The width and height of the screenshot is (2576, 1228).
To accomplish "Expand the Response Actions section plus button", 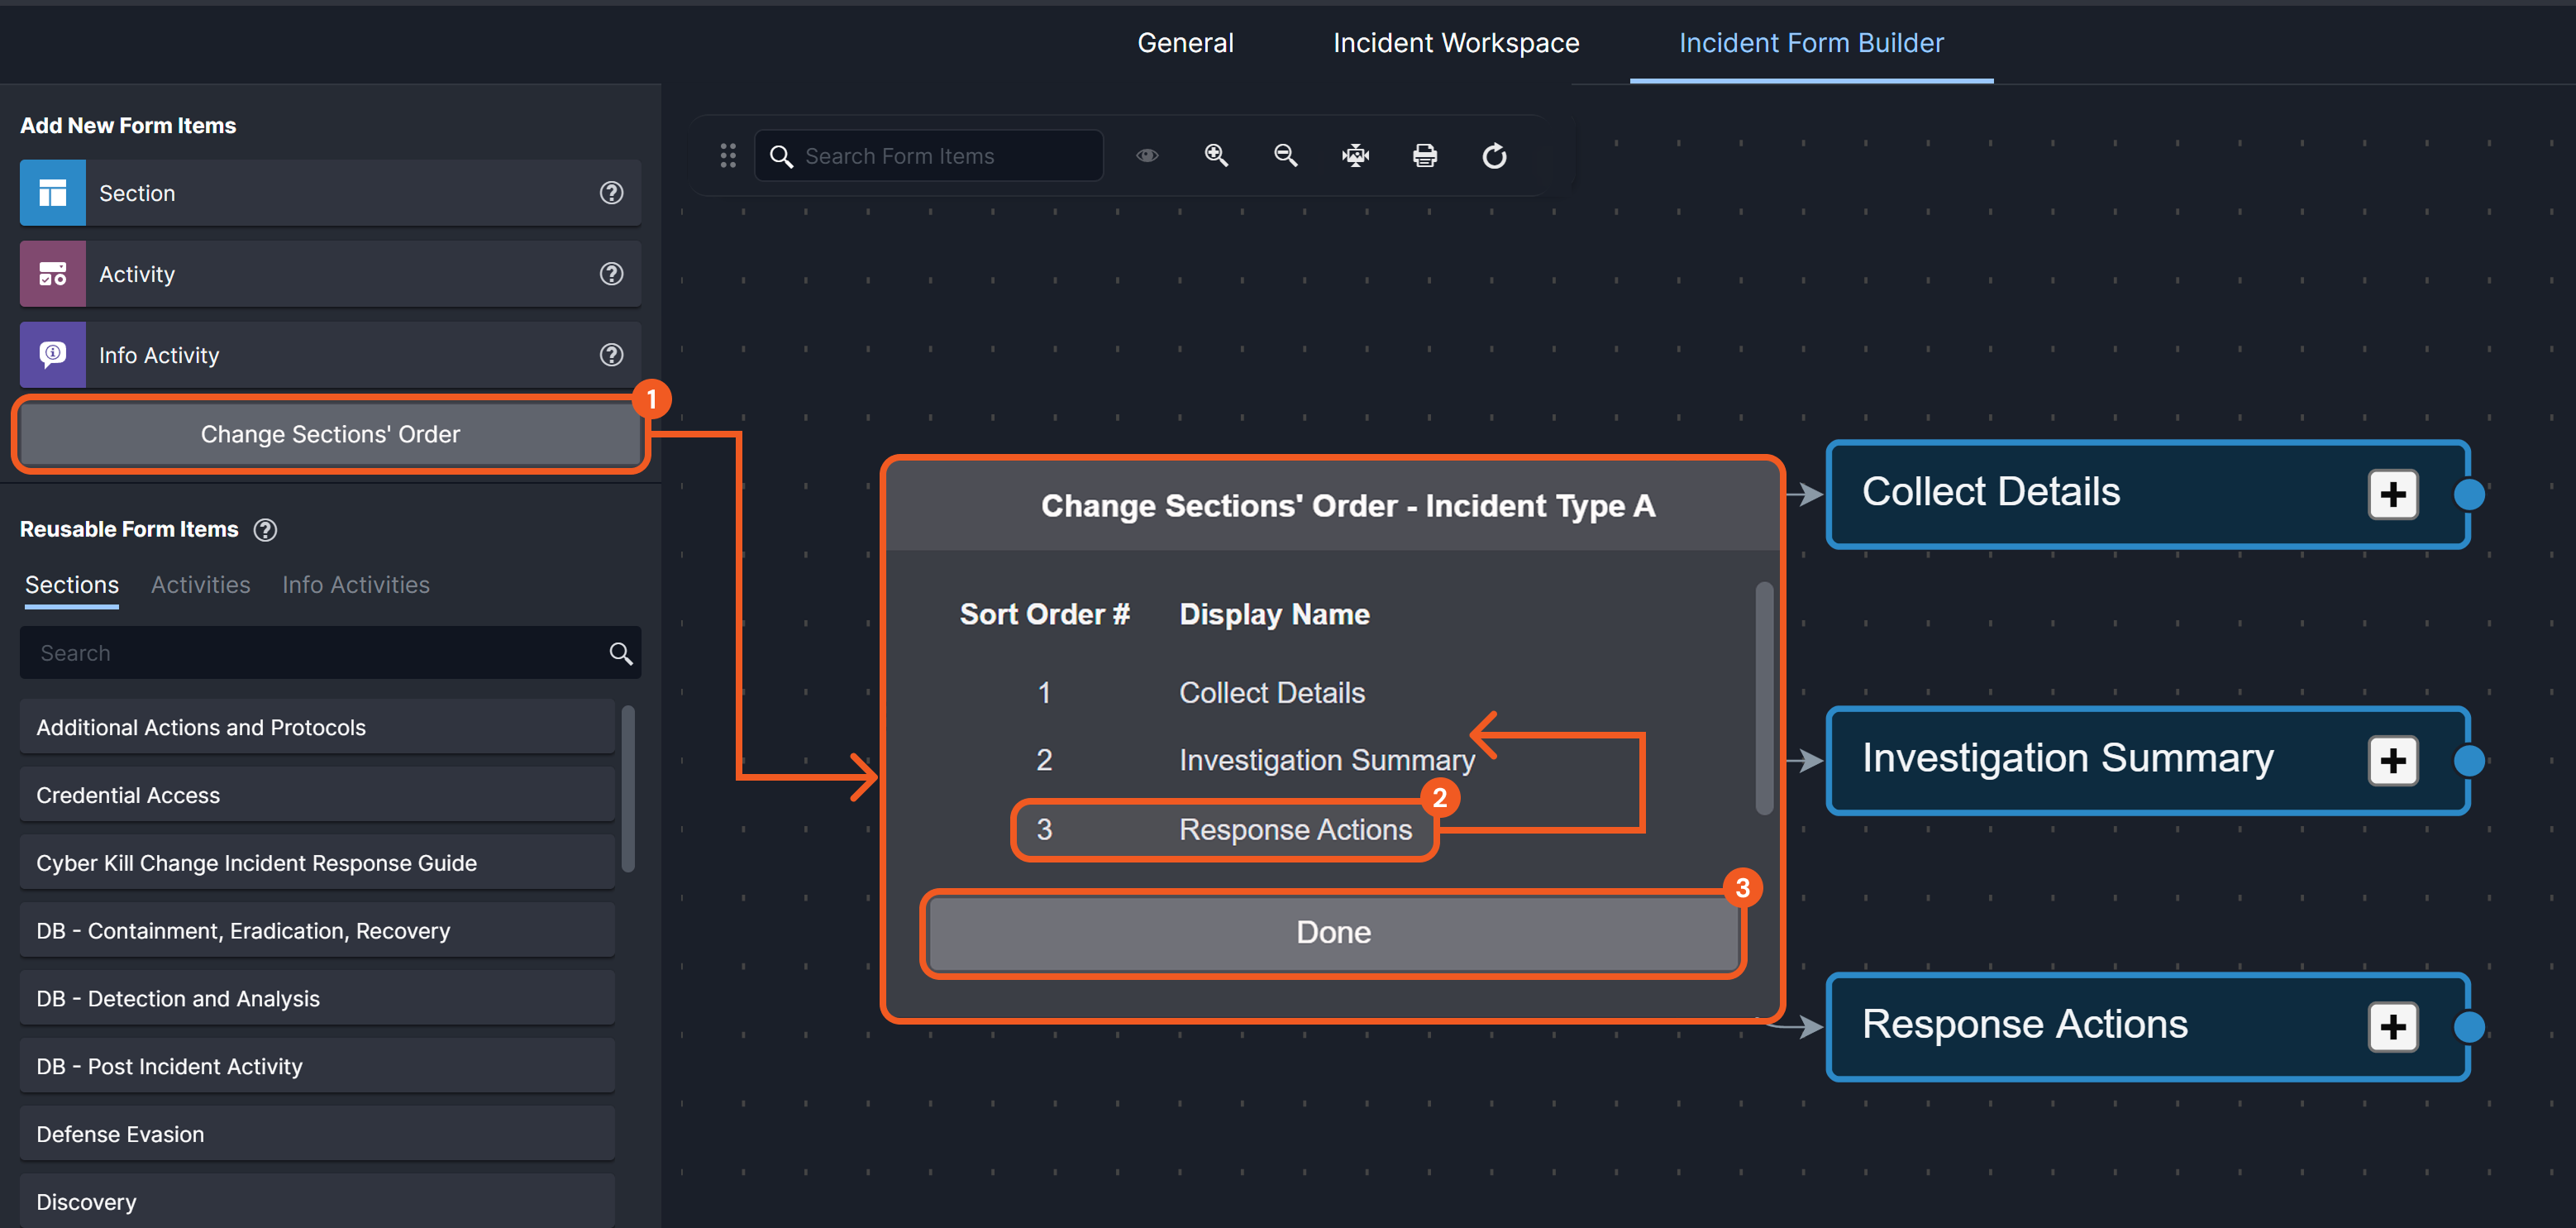I will (x=2392, y=1027).
